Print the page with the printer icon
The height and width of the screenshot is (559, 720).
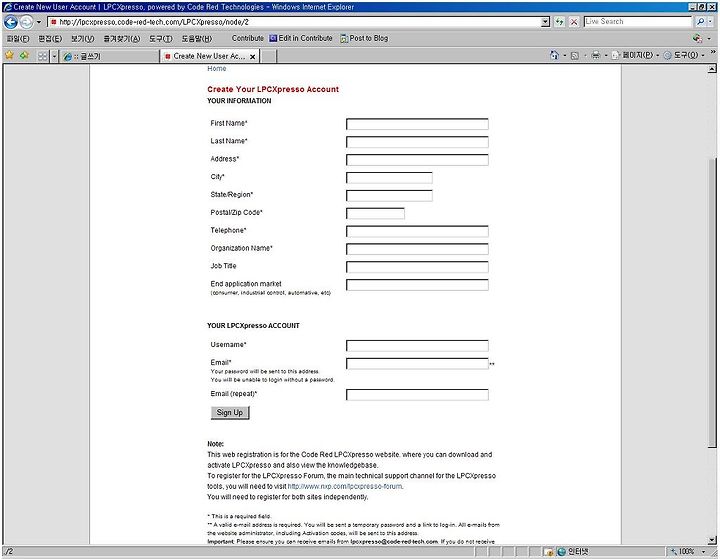click(596, 55)
